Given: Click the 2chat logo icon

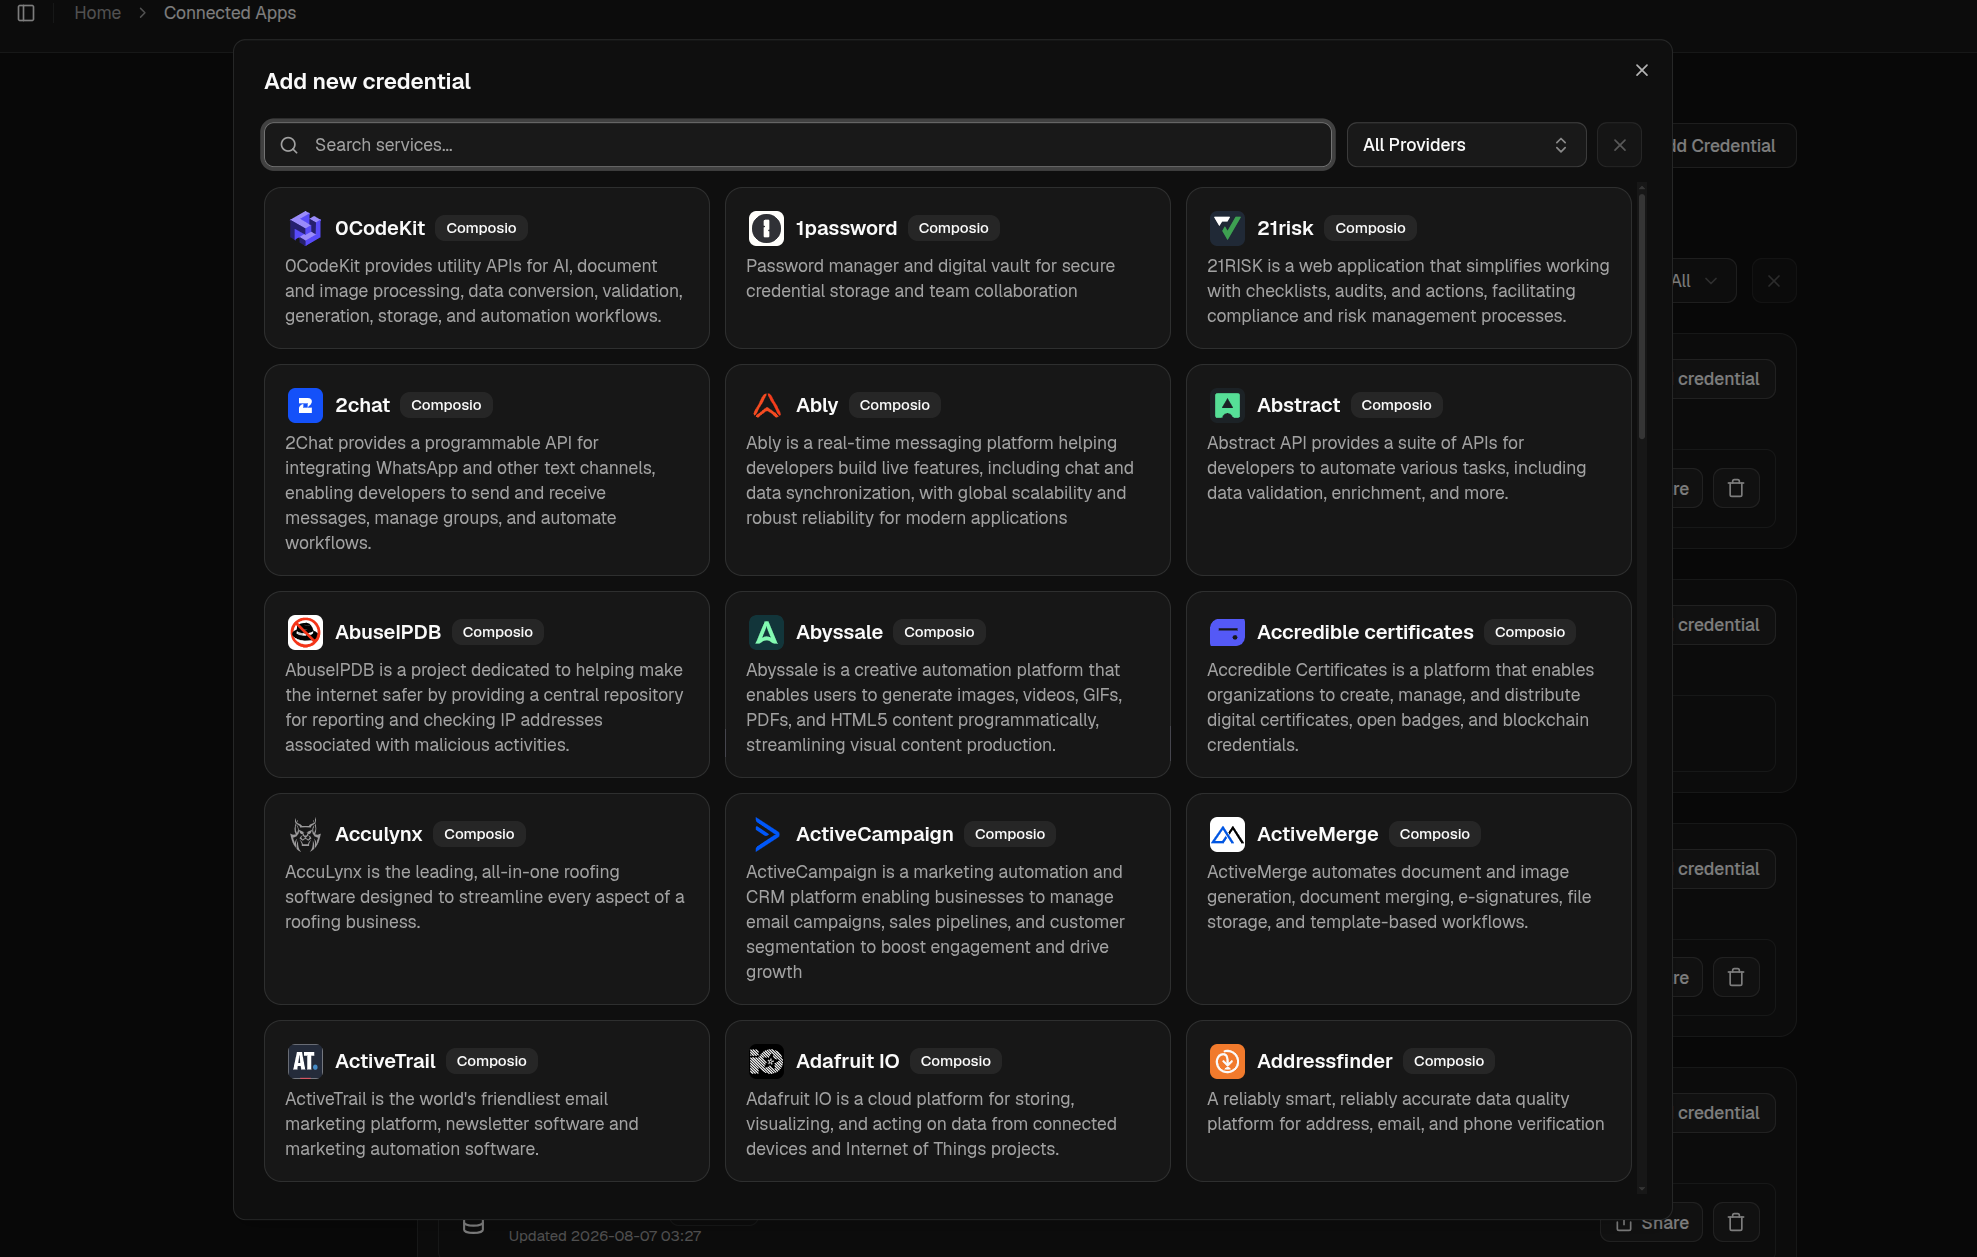Looking at the screenshot, I should click(305, 405).
